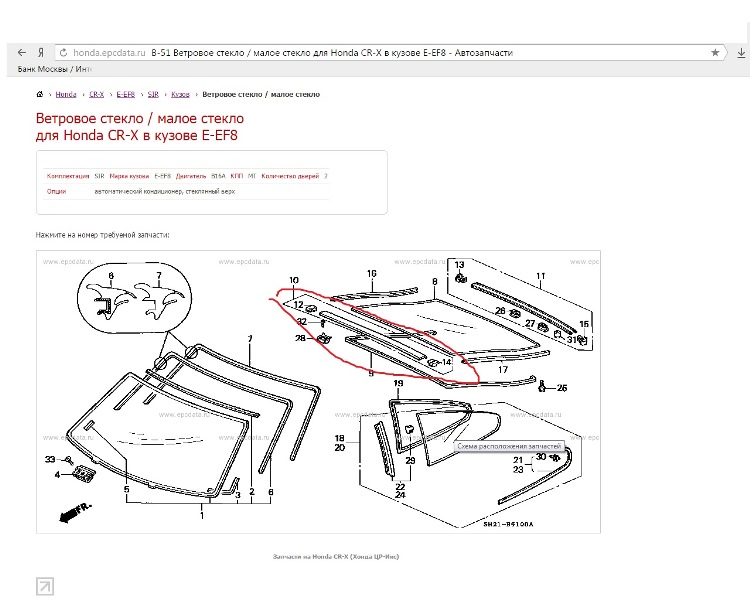
Task: Open the Yandex 'Я' home button
Action: coord(41,53)
